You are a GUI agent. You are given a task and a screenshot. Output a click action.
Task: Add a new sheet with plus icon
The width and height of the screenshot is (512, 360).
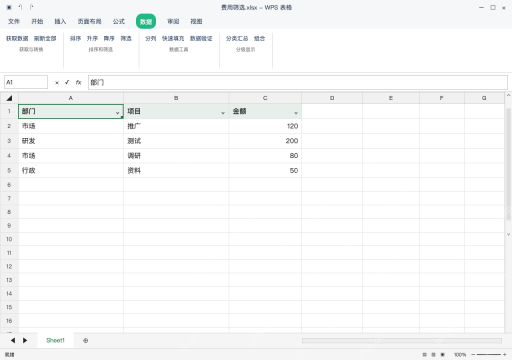[x=86, y=340]
